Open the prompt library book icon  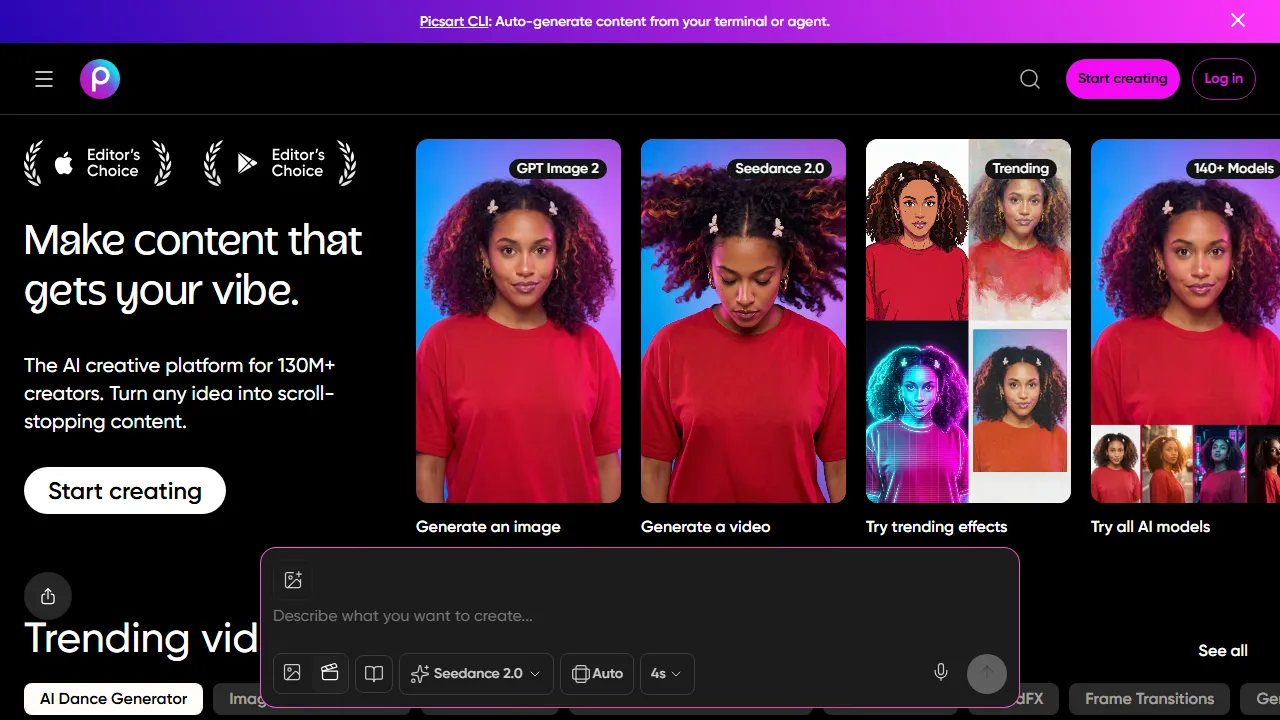(x=374, y=674)
